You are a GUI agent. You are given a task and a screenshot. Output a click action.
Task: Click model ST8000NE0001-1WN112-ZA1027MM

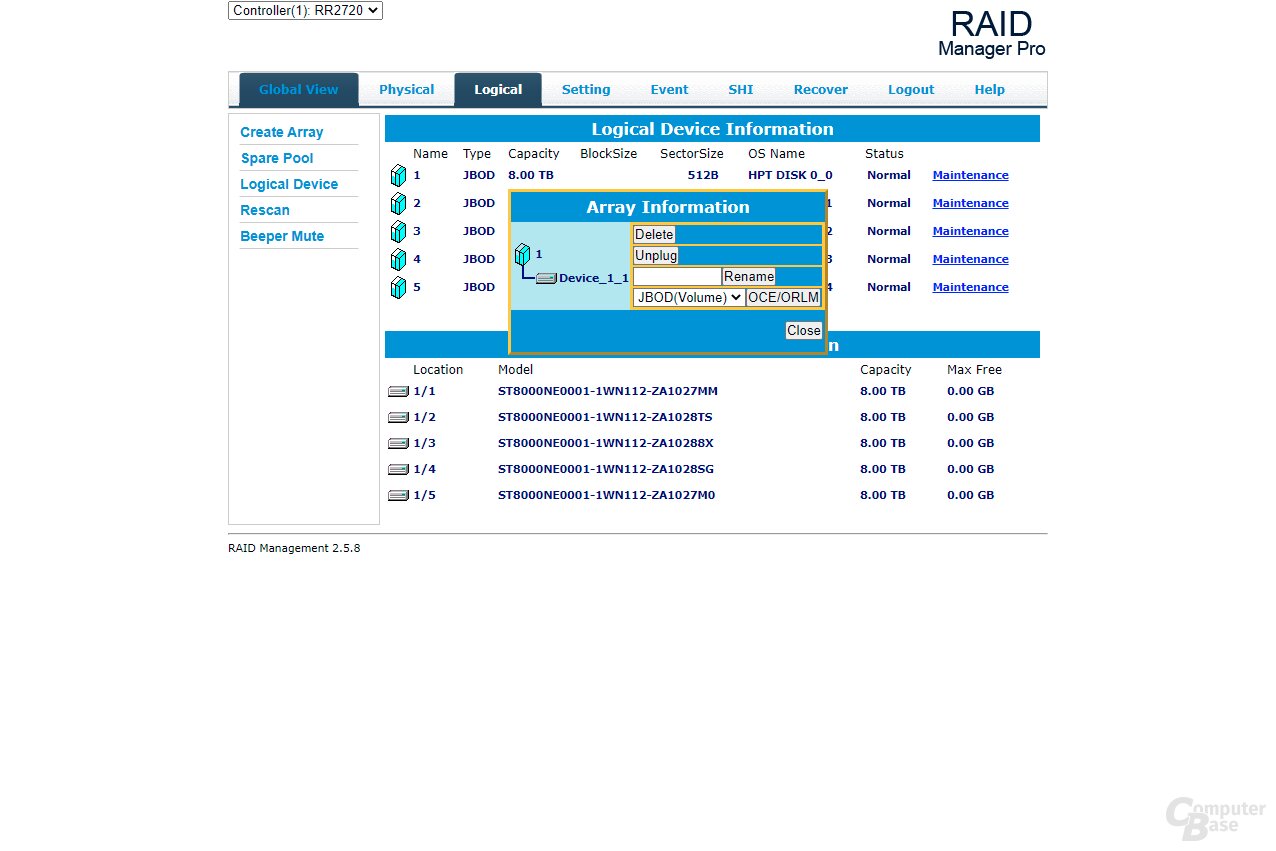(x=608, y=391)
